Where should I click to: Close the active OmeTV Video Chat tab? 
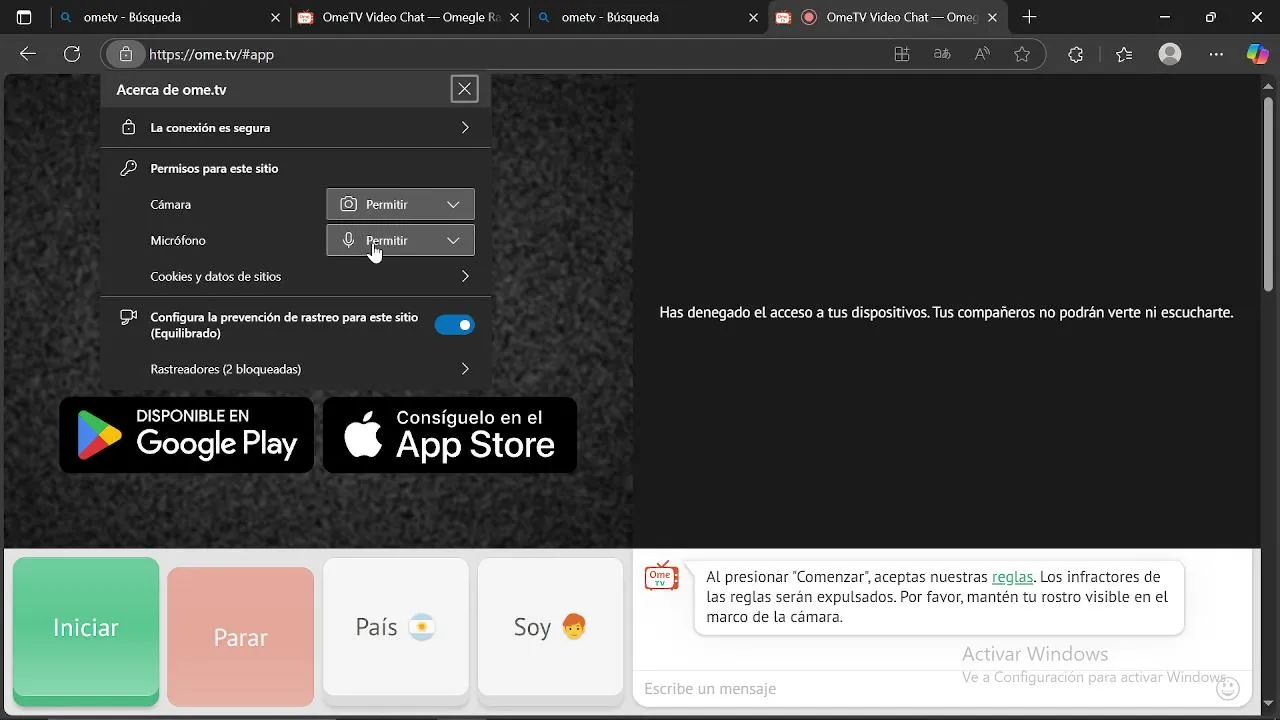click(x=993, y=17)
